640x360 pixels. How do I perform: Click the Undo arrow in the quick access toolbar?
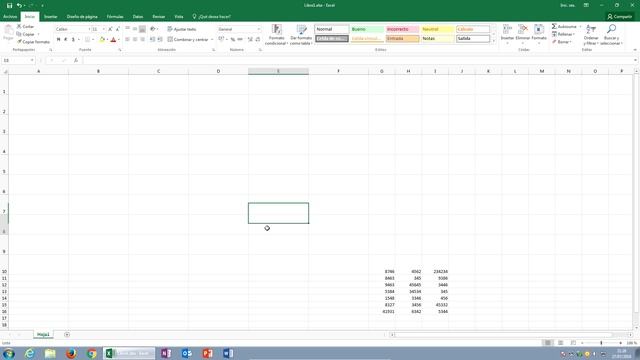tap(19, 5)
